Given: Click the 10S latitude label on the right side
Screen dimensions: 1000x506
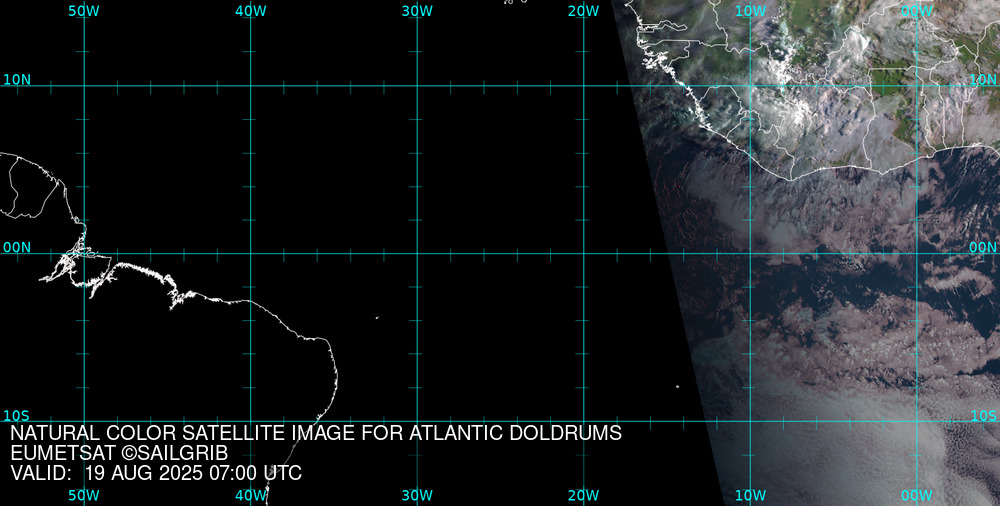Looking at the screenshot, I should pyautogui.click(x=983, y=416).
